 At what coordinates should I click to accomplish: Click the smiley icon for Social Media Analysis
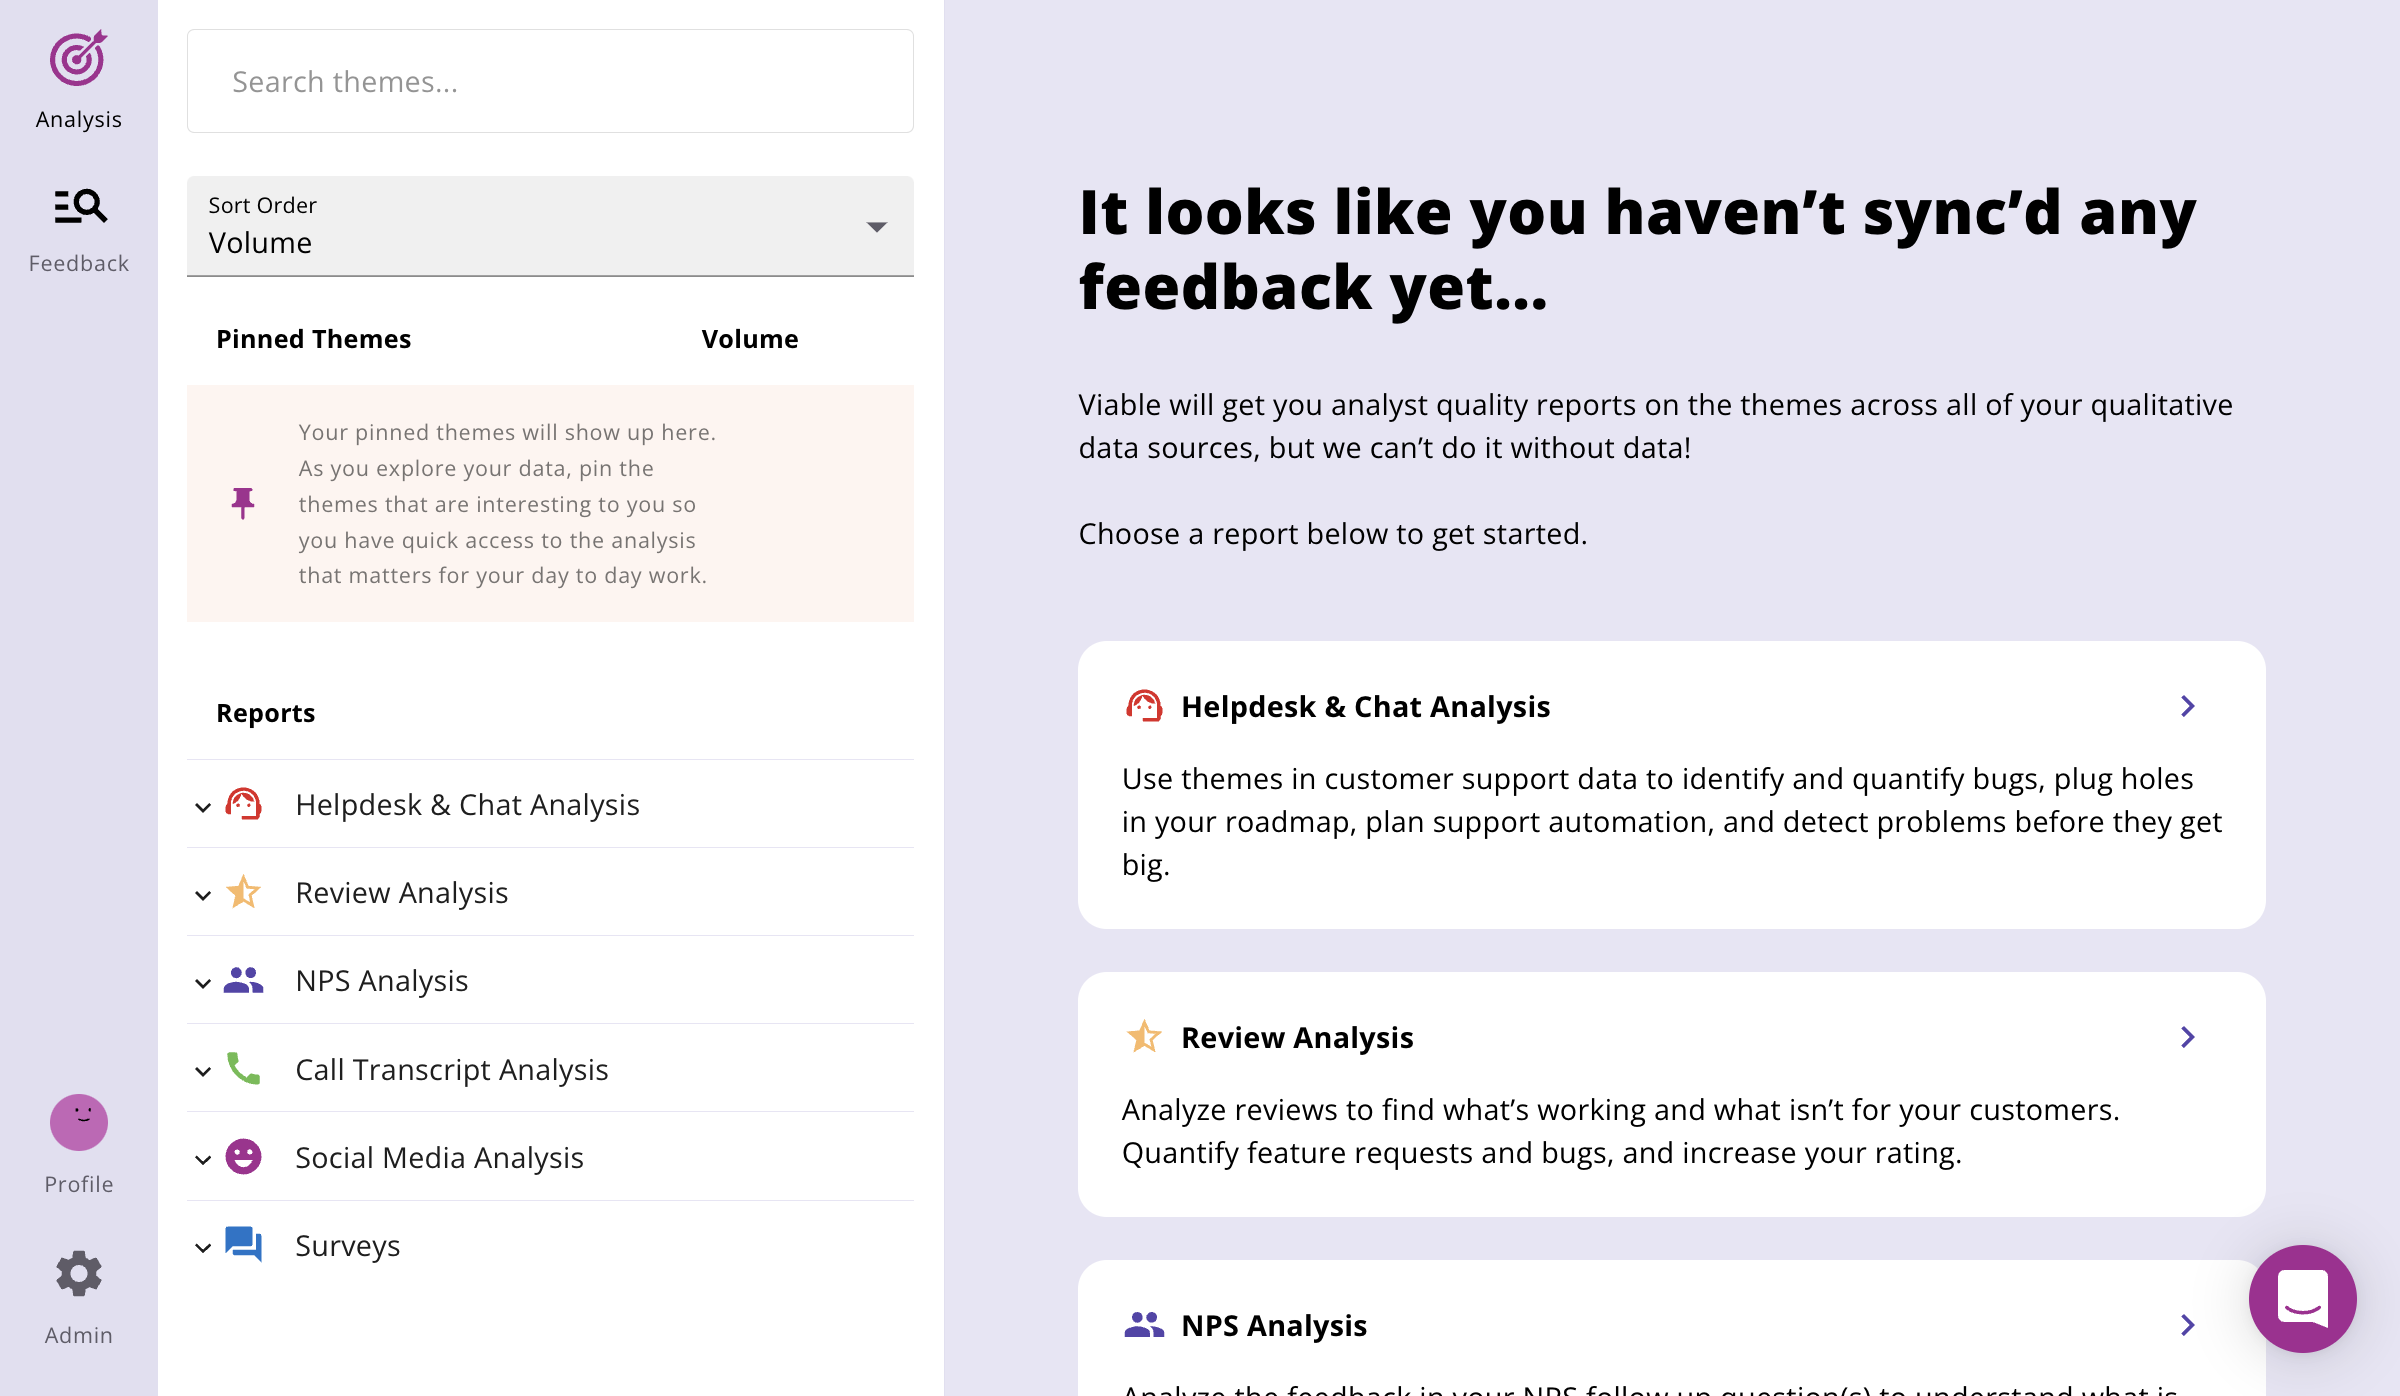[243, 1157]
